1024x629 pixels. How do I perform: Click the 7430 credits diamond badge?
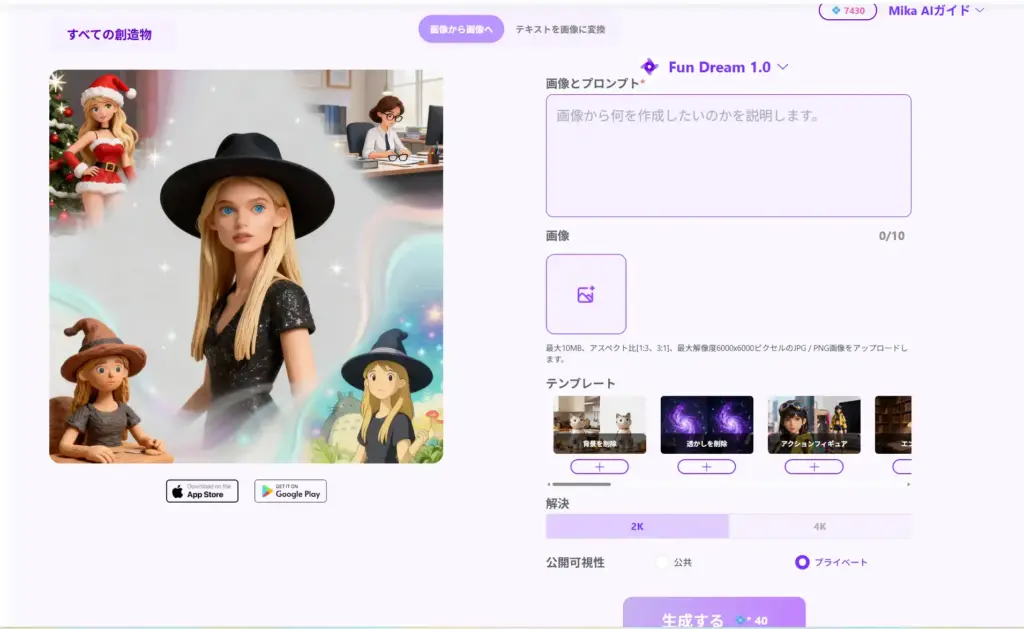(847, 10)
